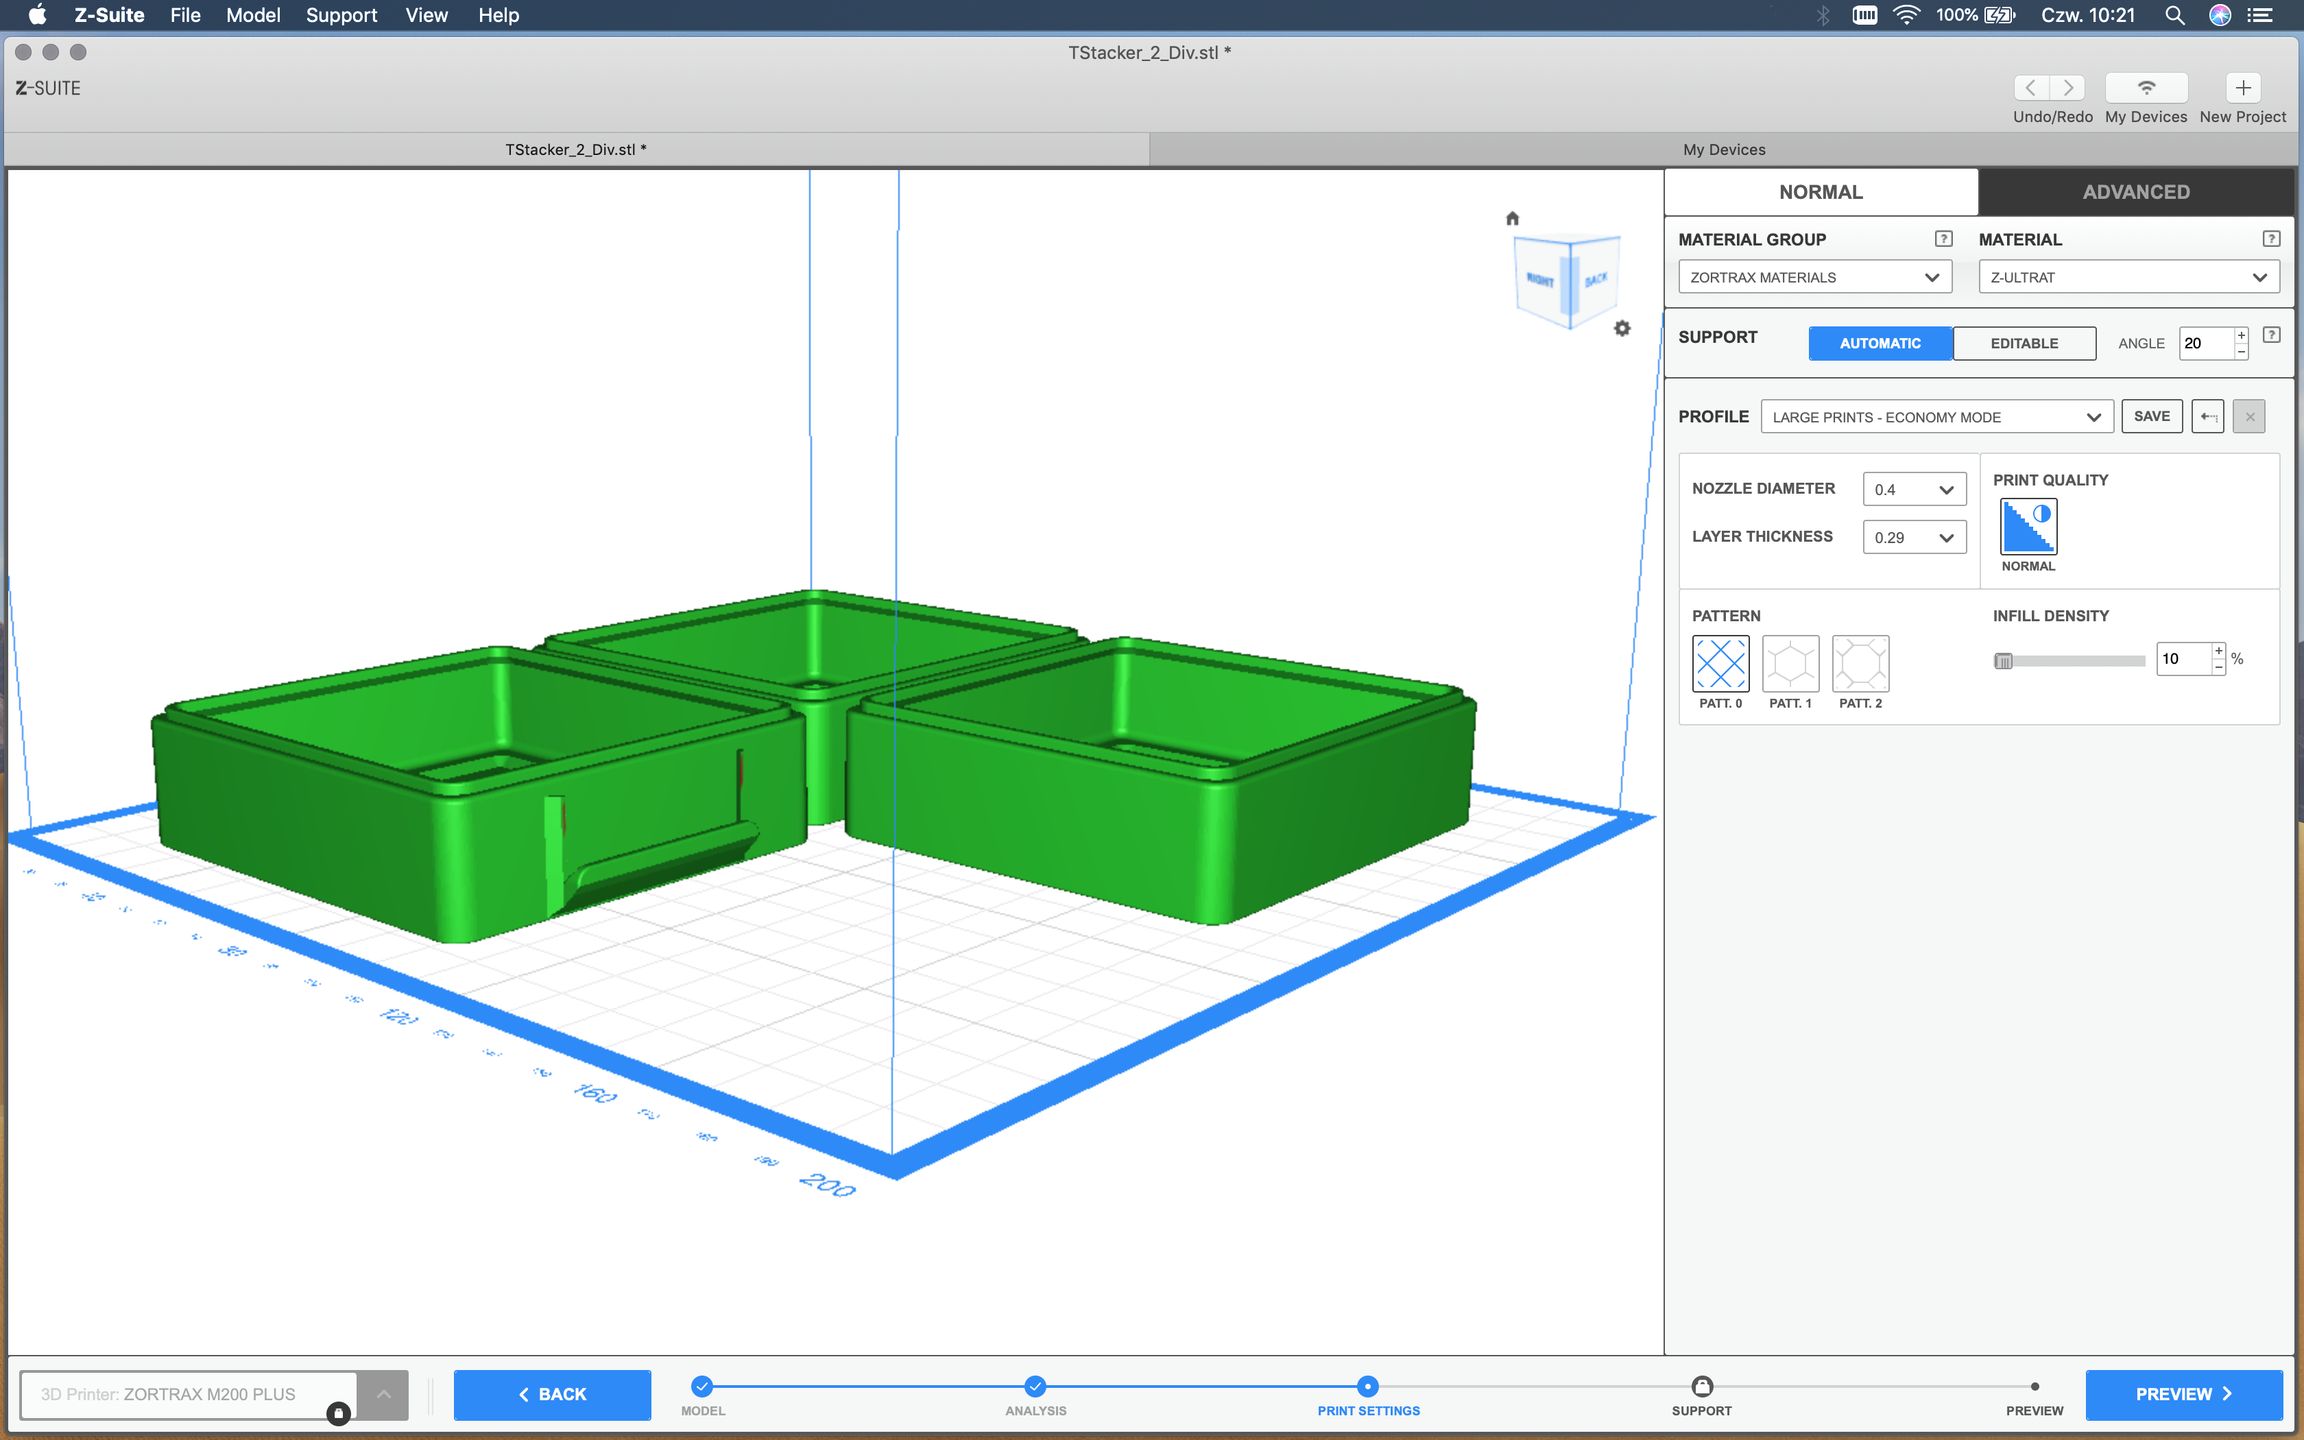The width and height of the screenshot is (2304, 1440).
Task: Open Spotlight search in the menu bar
Action: [x=2174, y=15]
